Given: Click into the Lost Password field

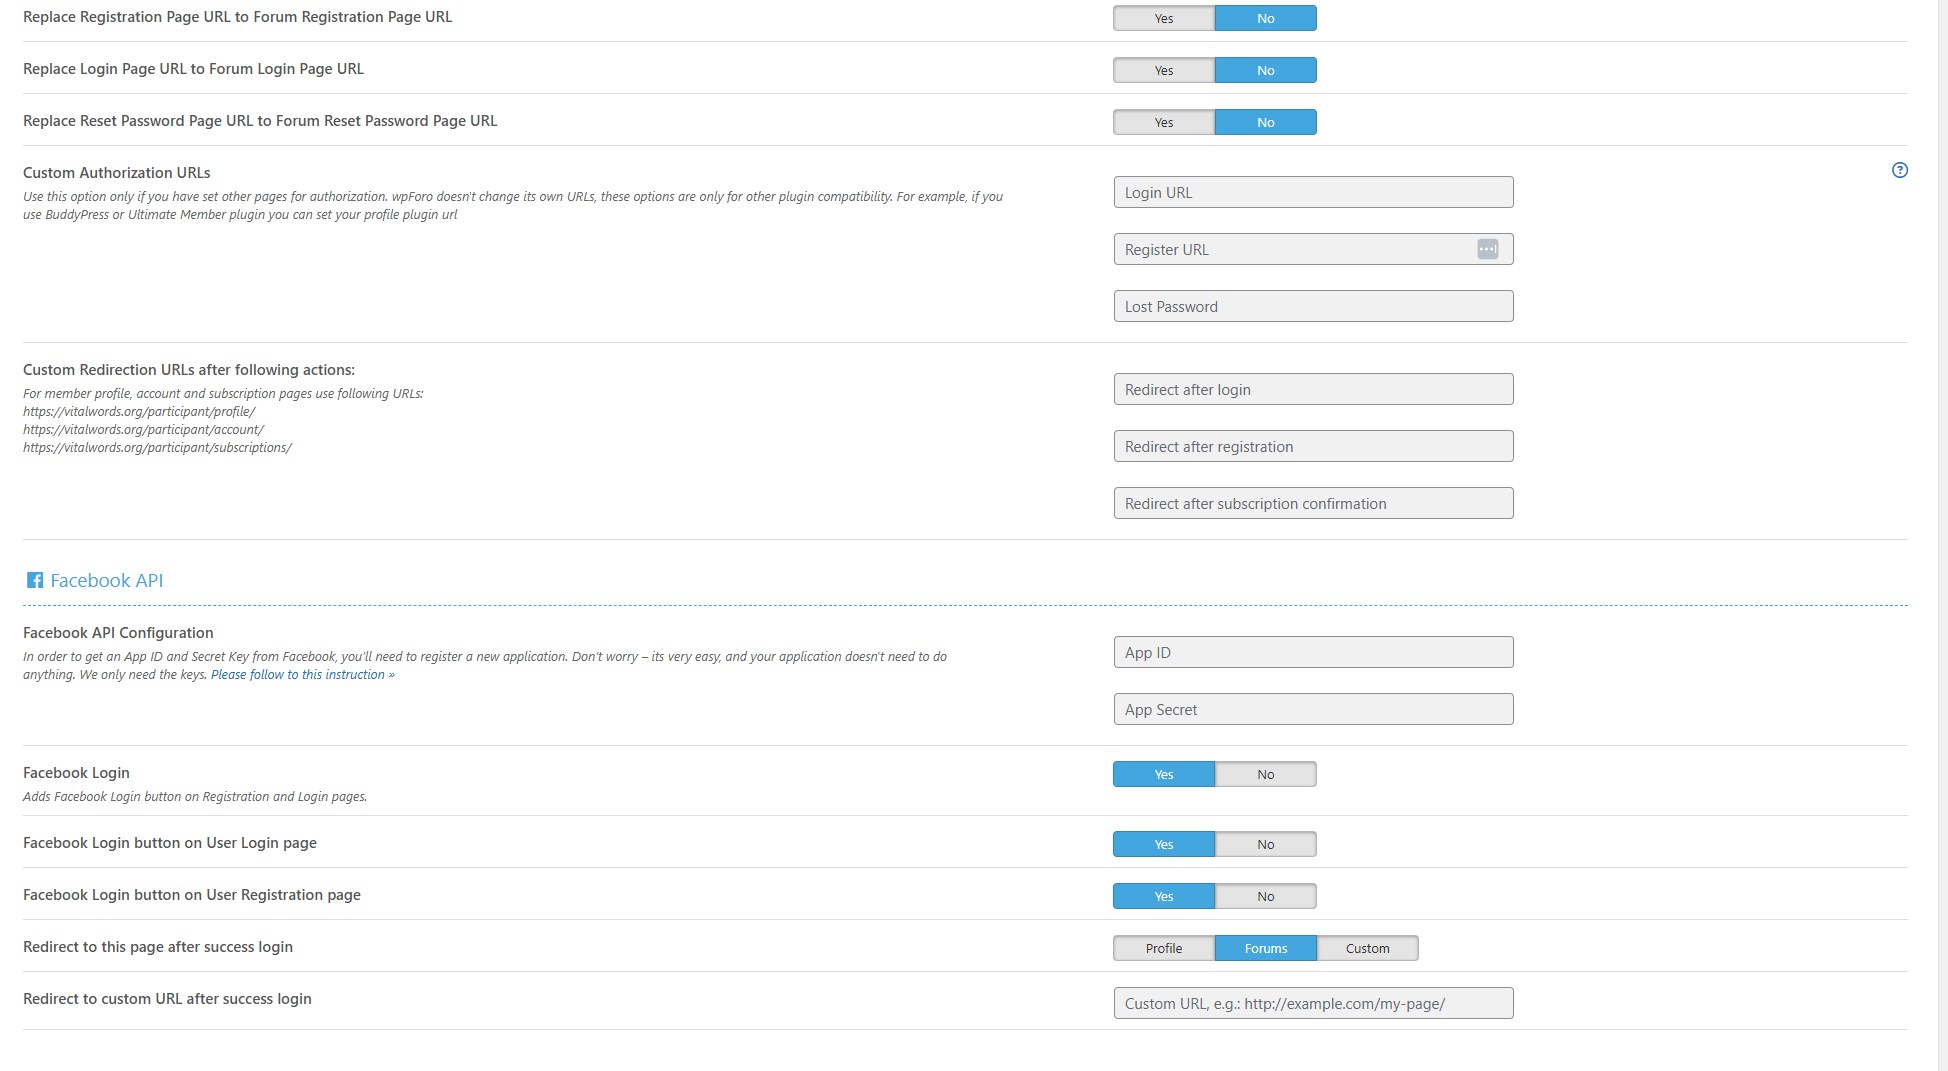Looking at the screenshot, I should (1312, 306).
